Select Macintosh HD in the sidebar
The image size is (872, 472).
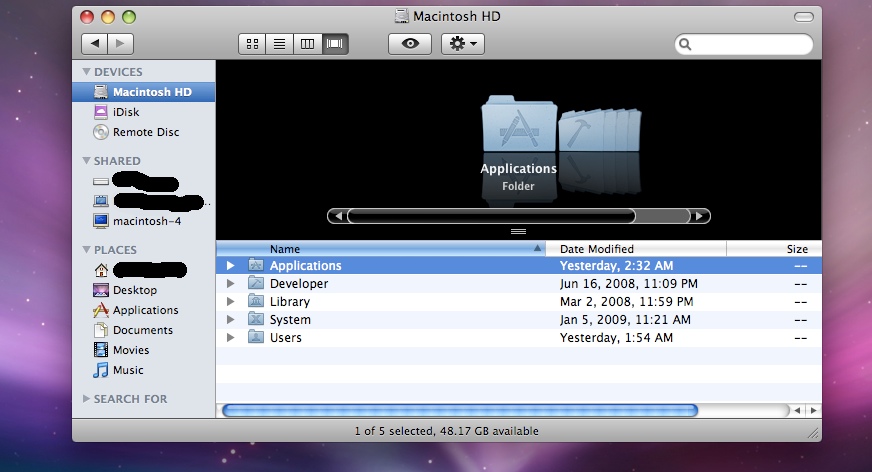[x=143, y=92]
